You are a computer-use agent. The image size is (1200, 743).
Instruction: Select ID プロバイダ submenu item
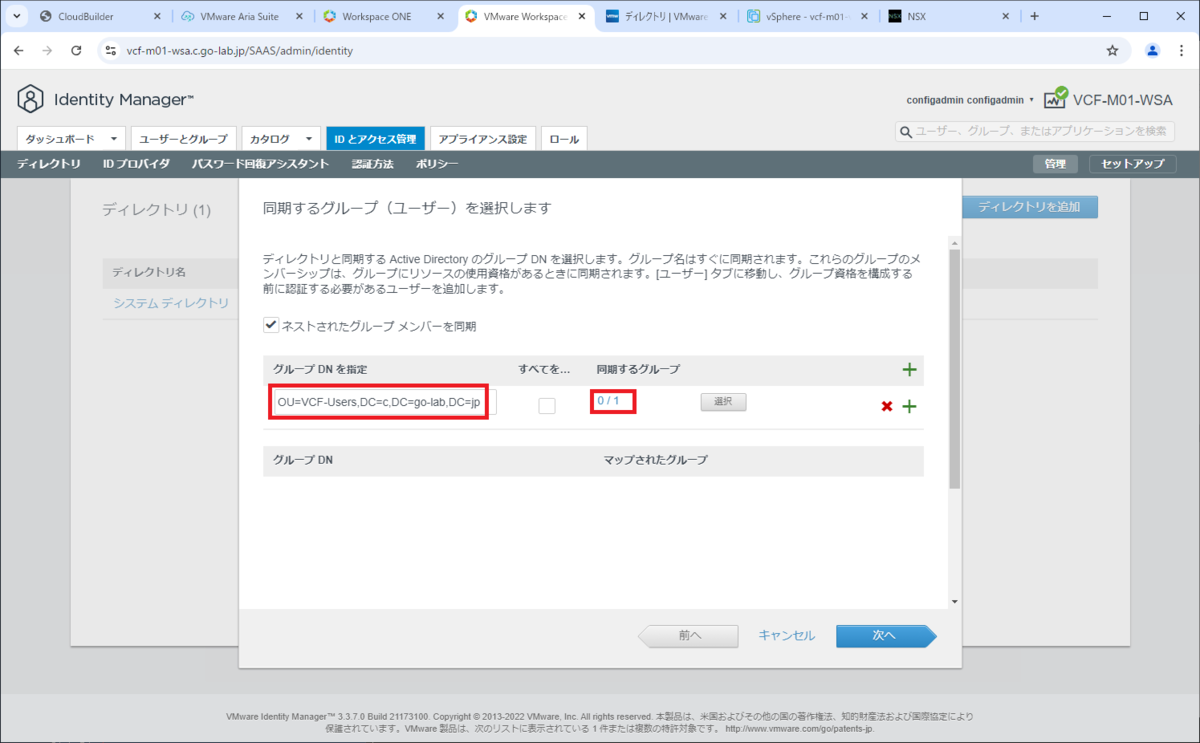(136, 164)
